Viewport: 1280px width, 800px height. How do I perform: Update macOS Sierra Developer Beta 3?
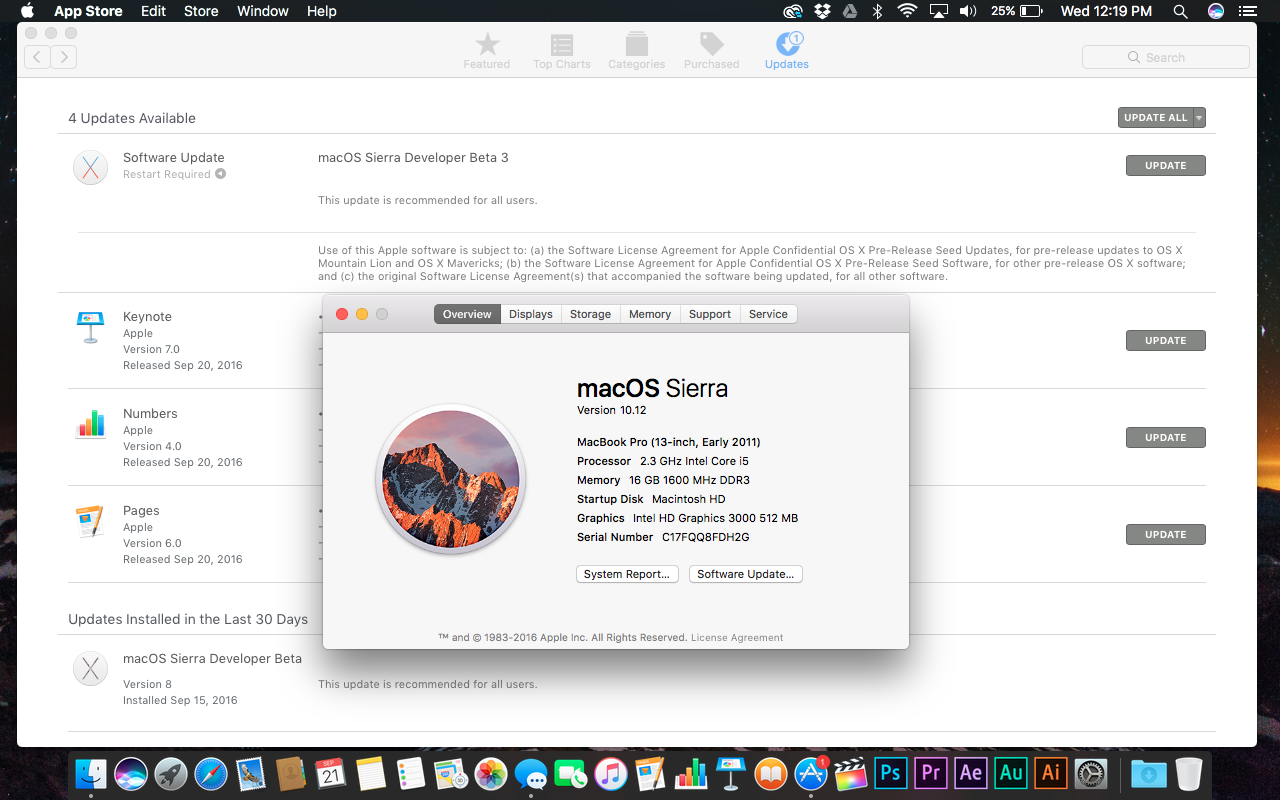1166,166
